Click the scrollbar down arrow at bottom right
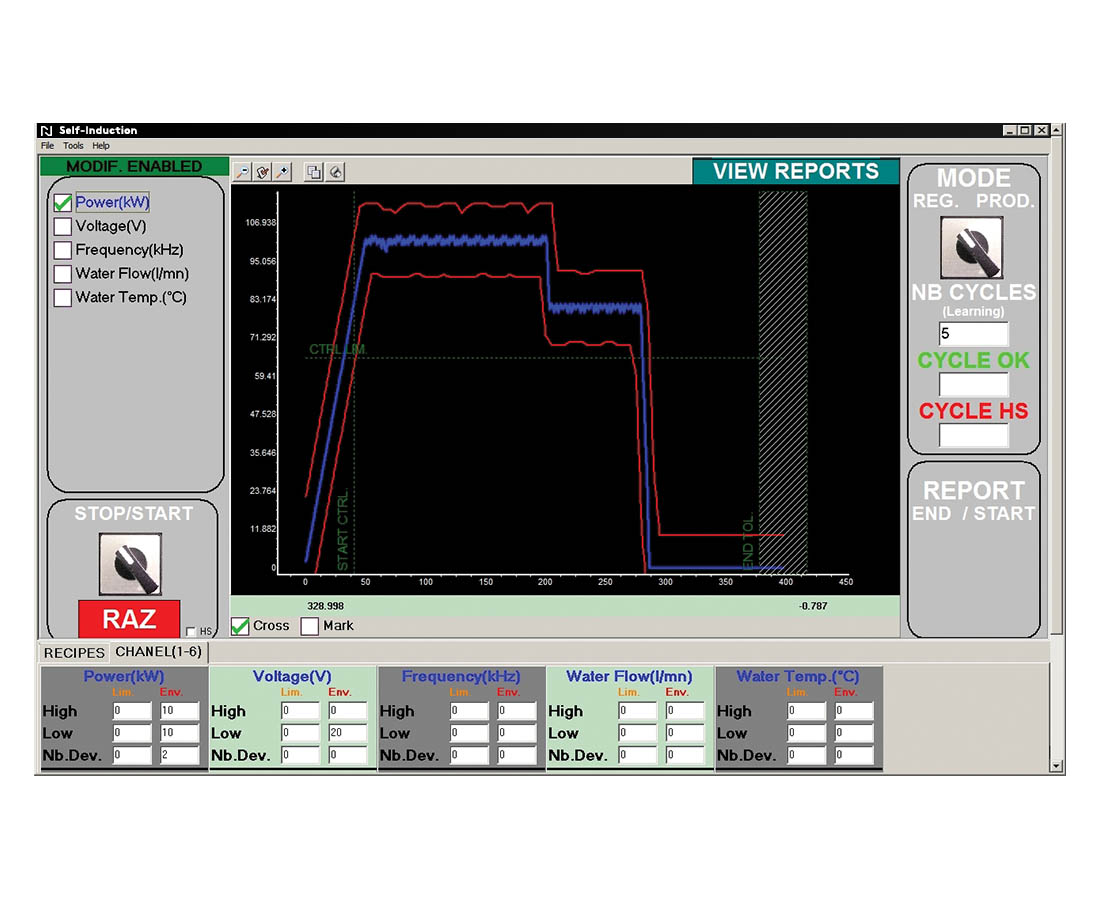The height and width of the screenshot is (900, 1100). coord(1057,766)
